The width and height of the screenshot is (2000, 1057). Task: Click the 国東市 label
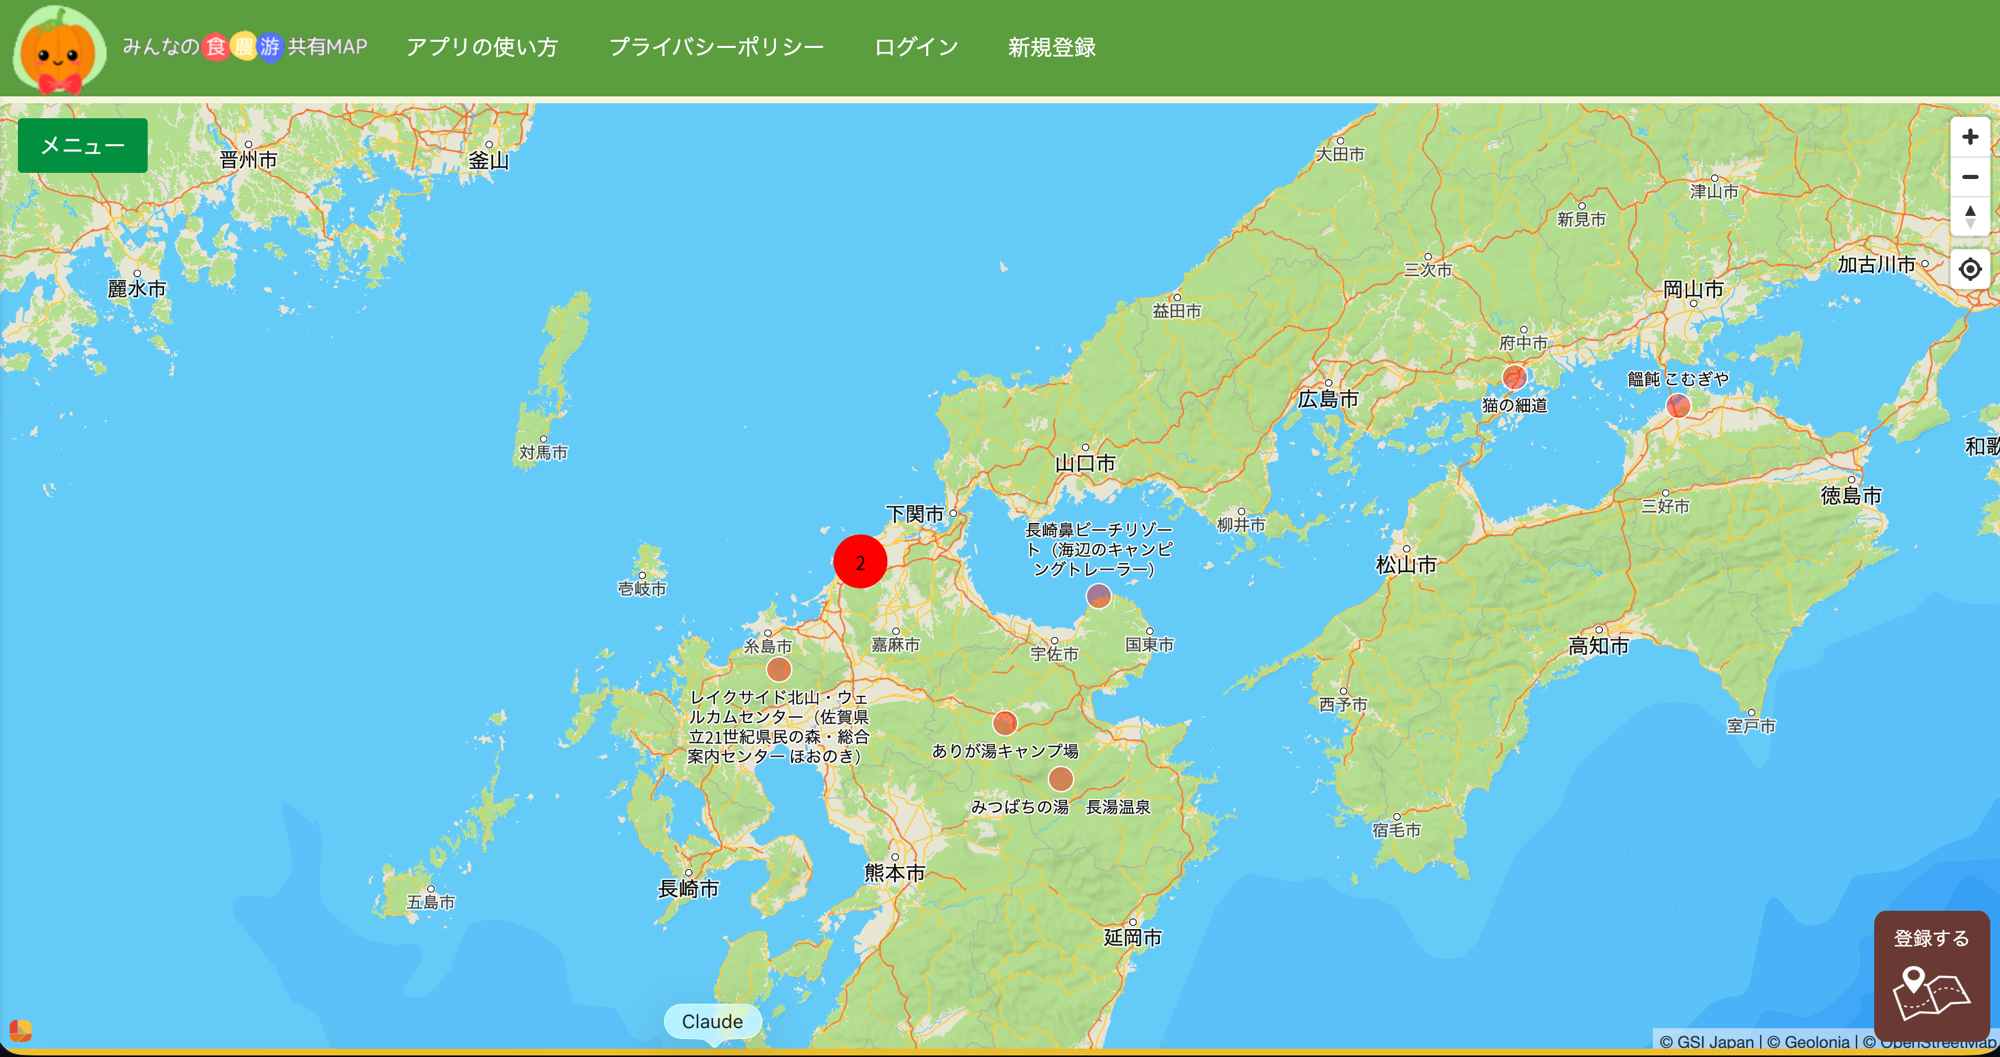tap(1150, 645)
